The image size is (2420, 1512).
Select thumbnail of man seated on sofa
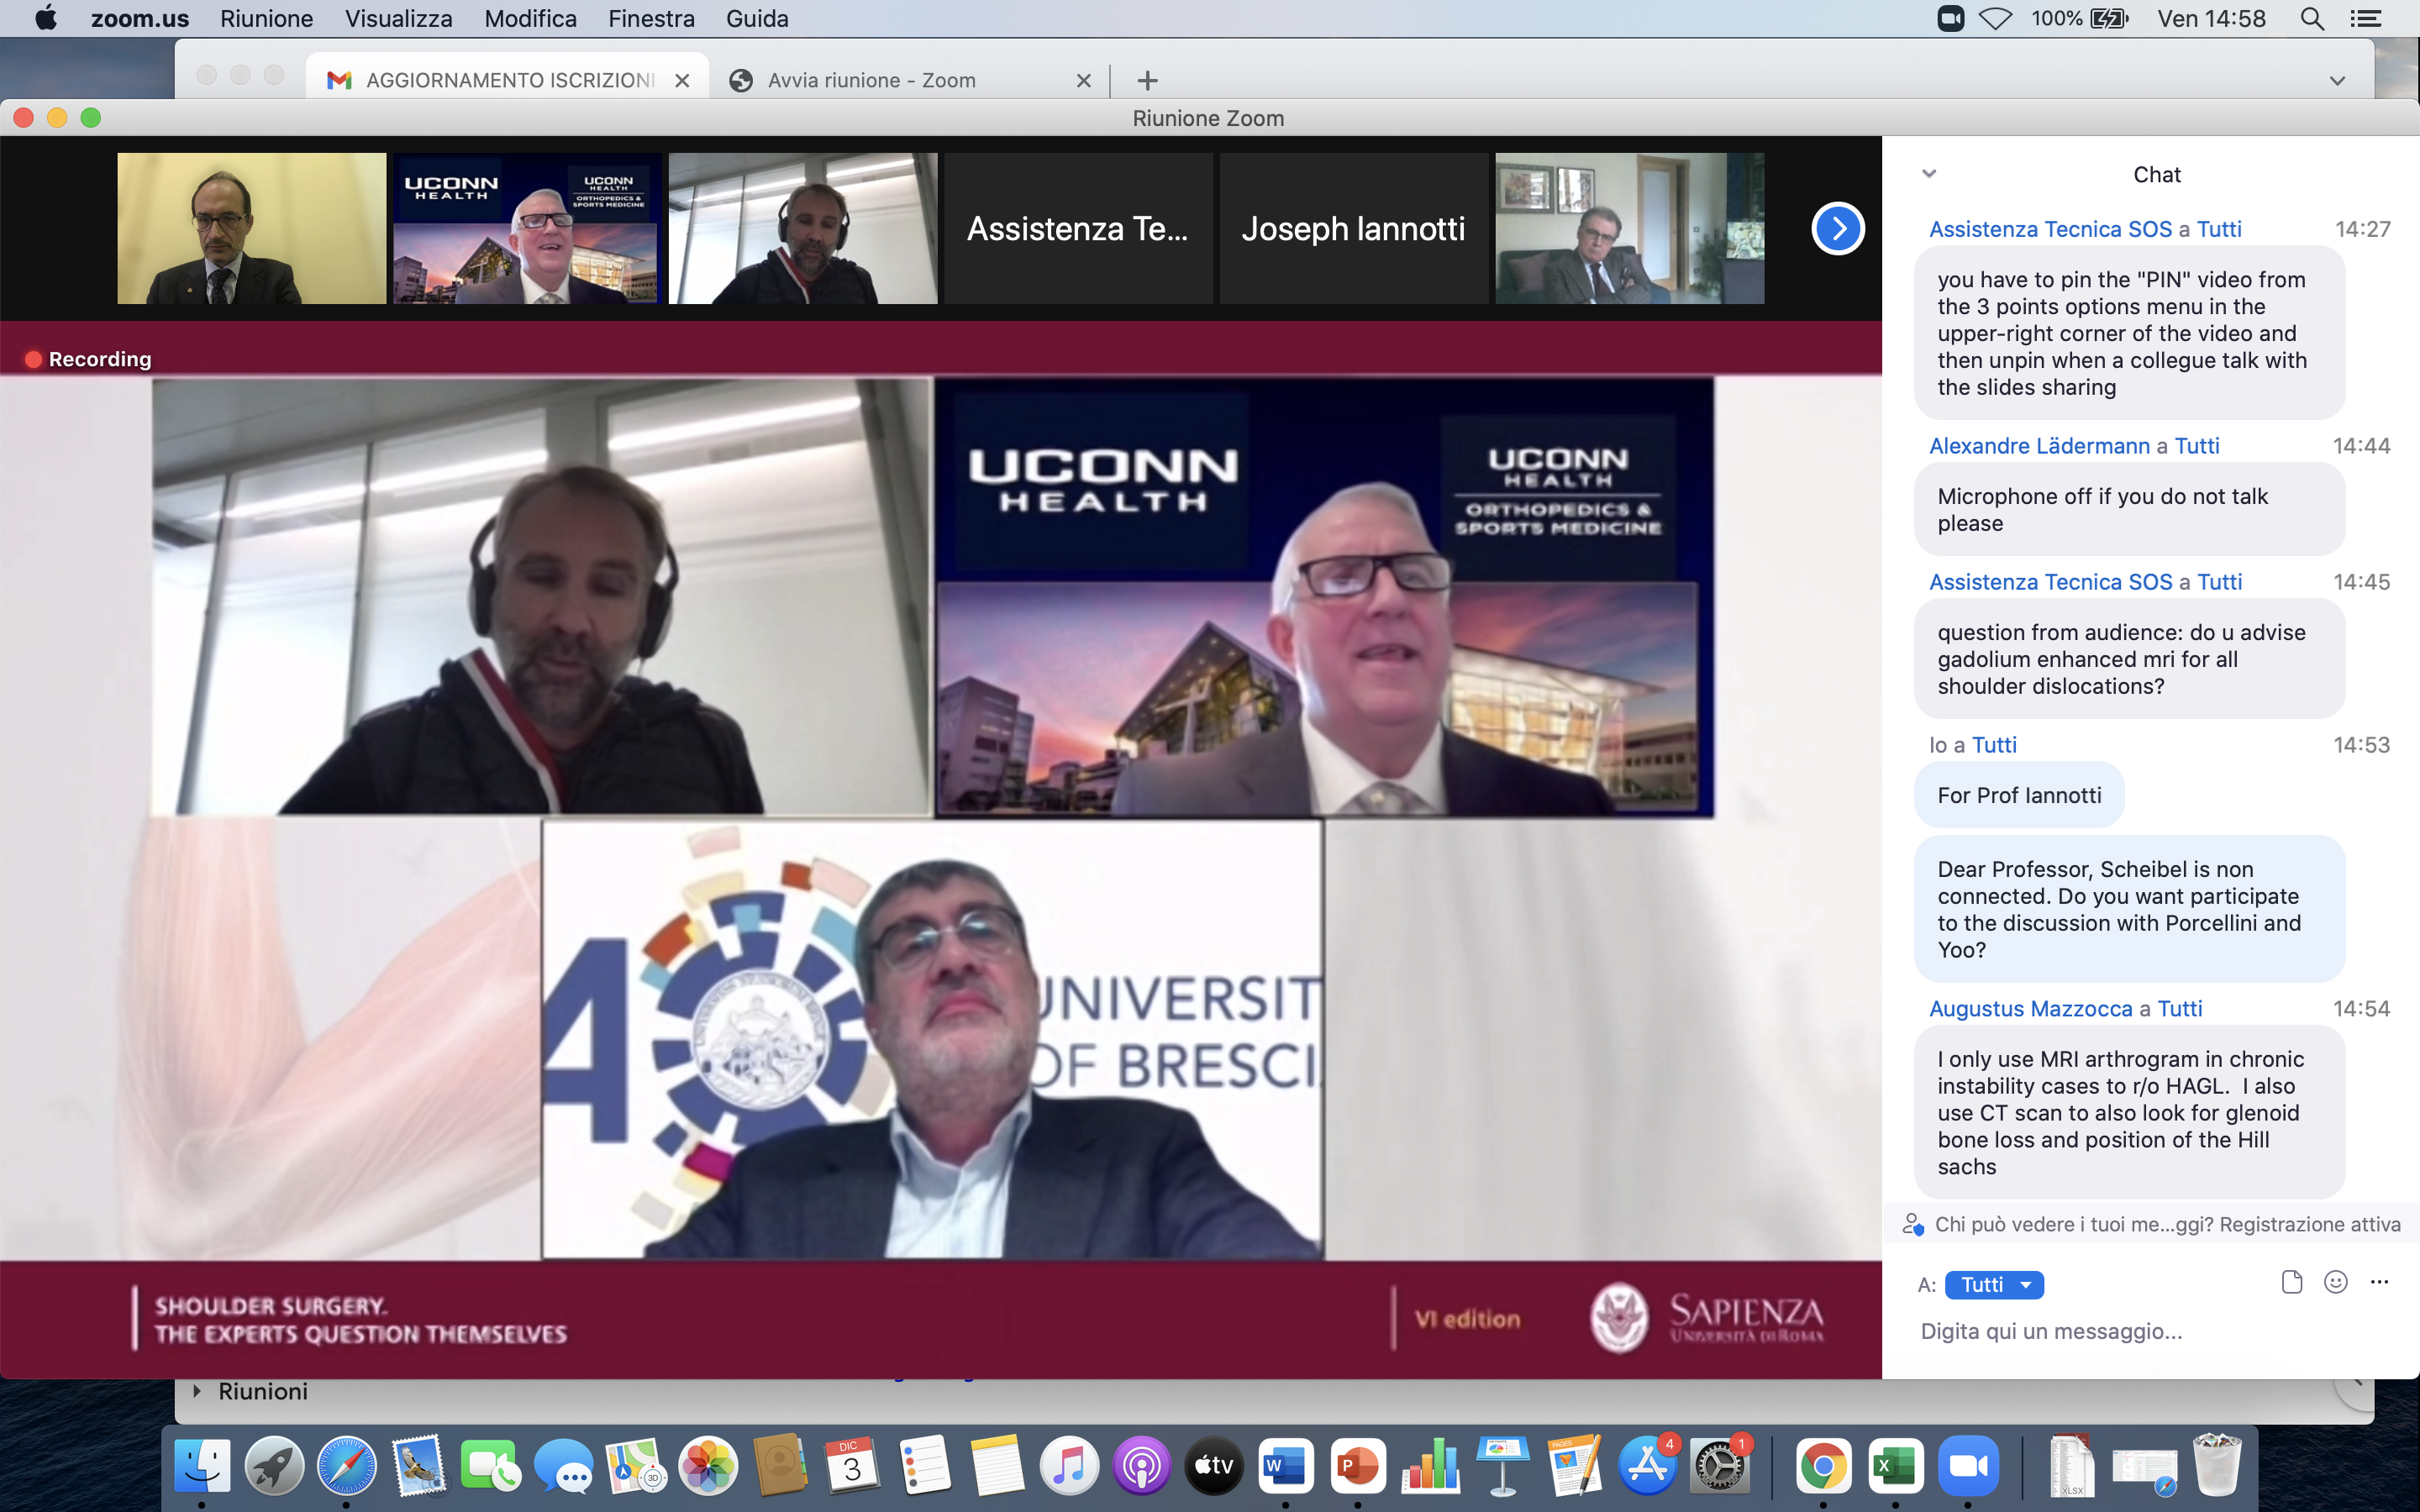tap(1629, 229)
